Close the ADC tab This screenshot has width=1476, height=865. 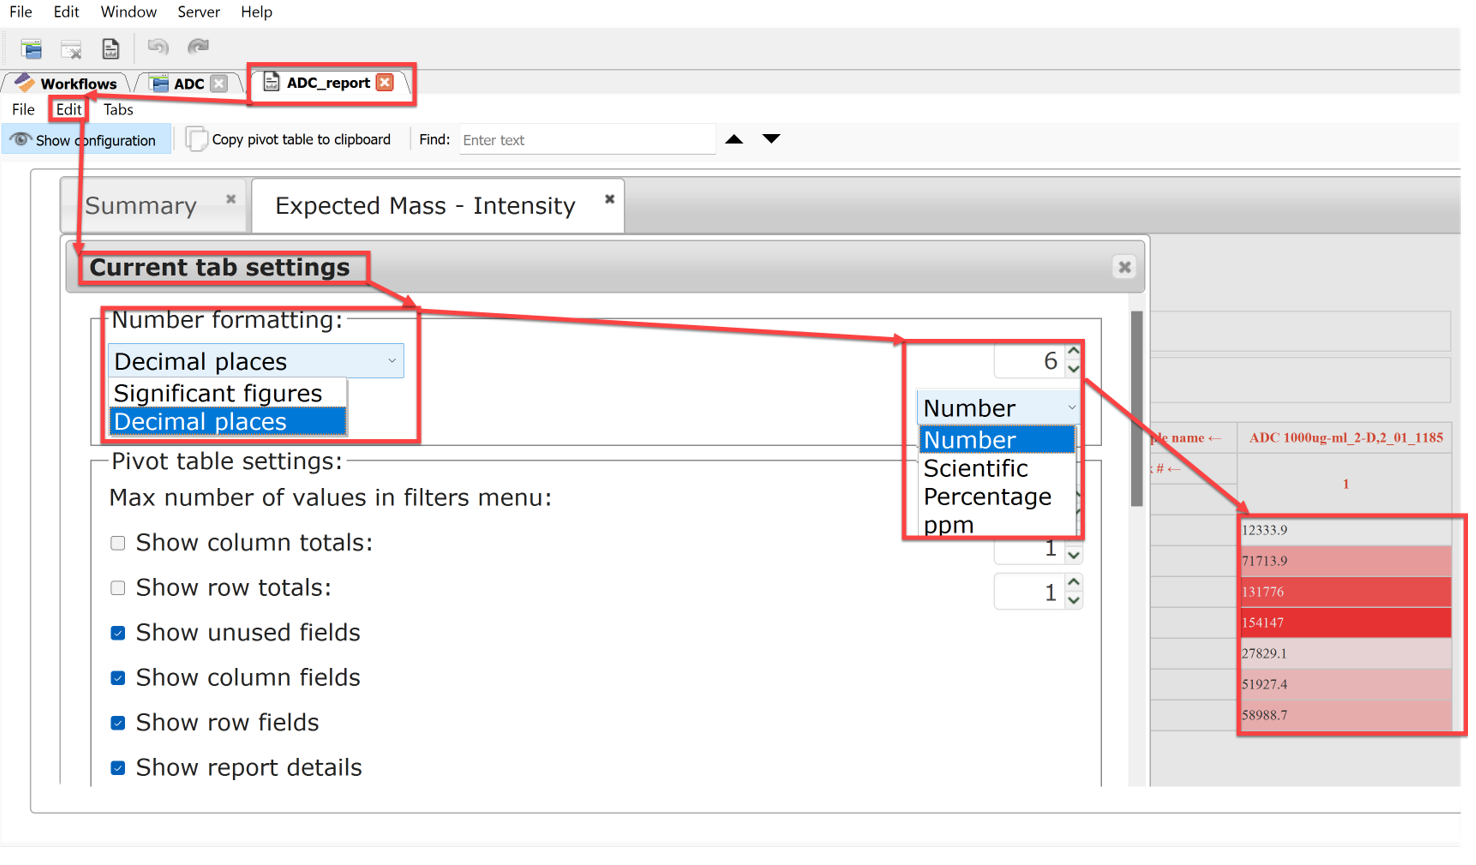(219, 84)
